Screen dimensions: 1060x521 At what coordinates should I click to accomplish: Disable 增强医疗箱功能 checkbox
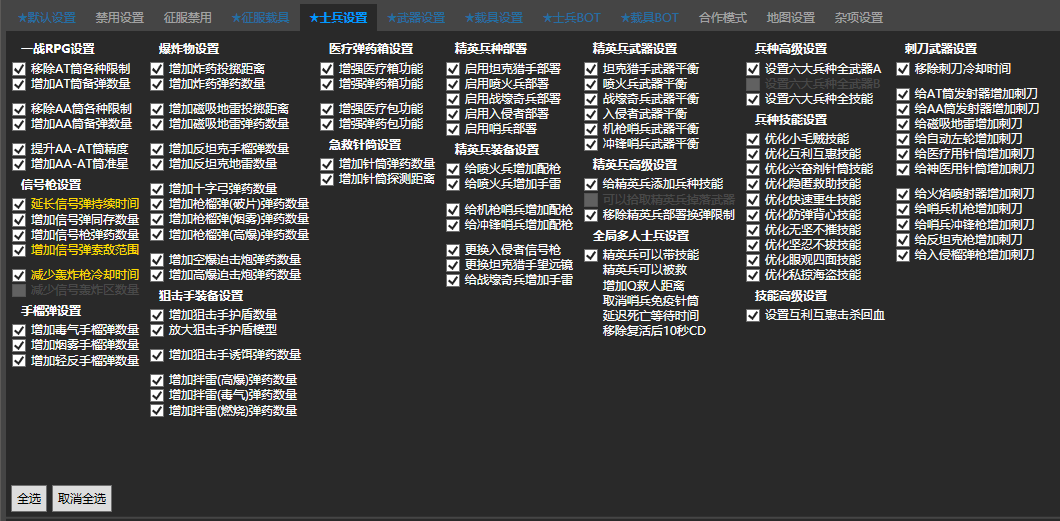[x=328, y=69]
